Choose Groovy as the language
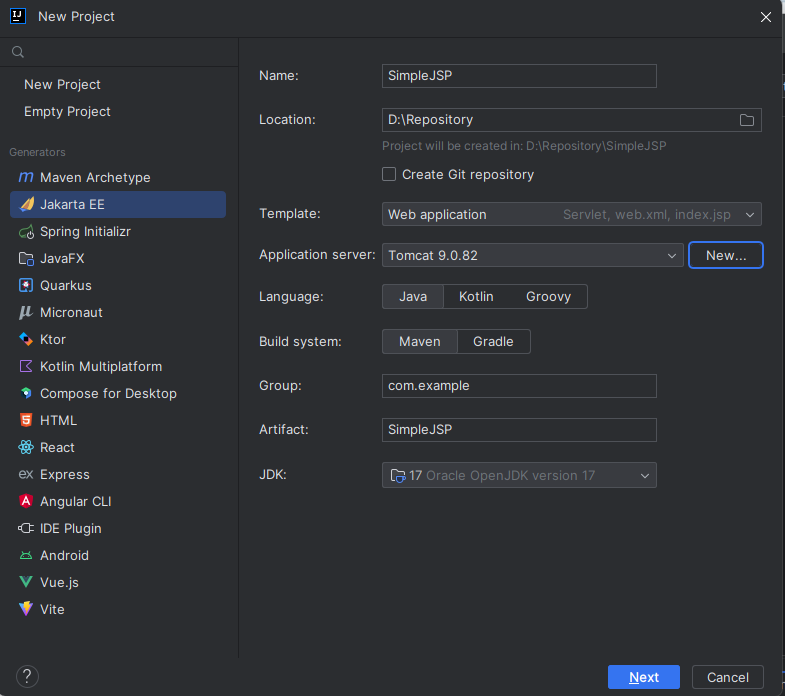The image size is (785, 696). 548,296
